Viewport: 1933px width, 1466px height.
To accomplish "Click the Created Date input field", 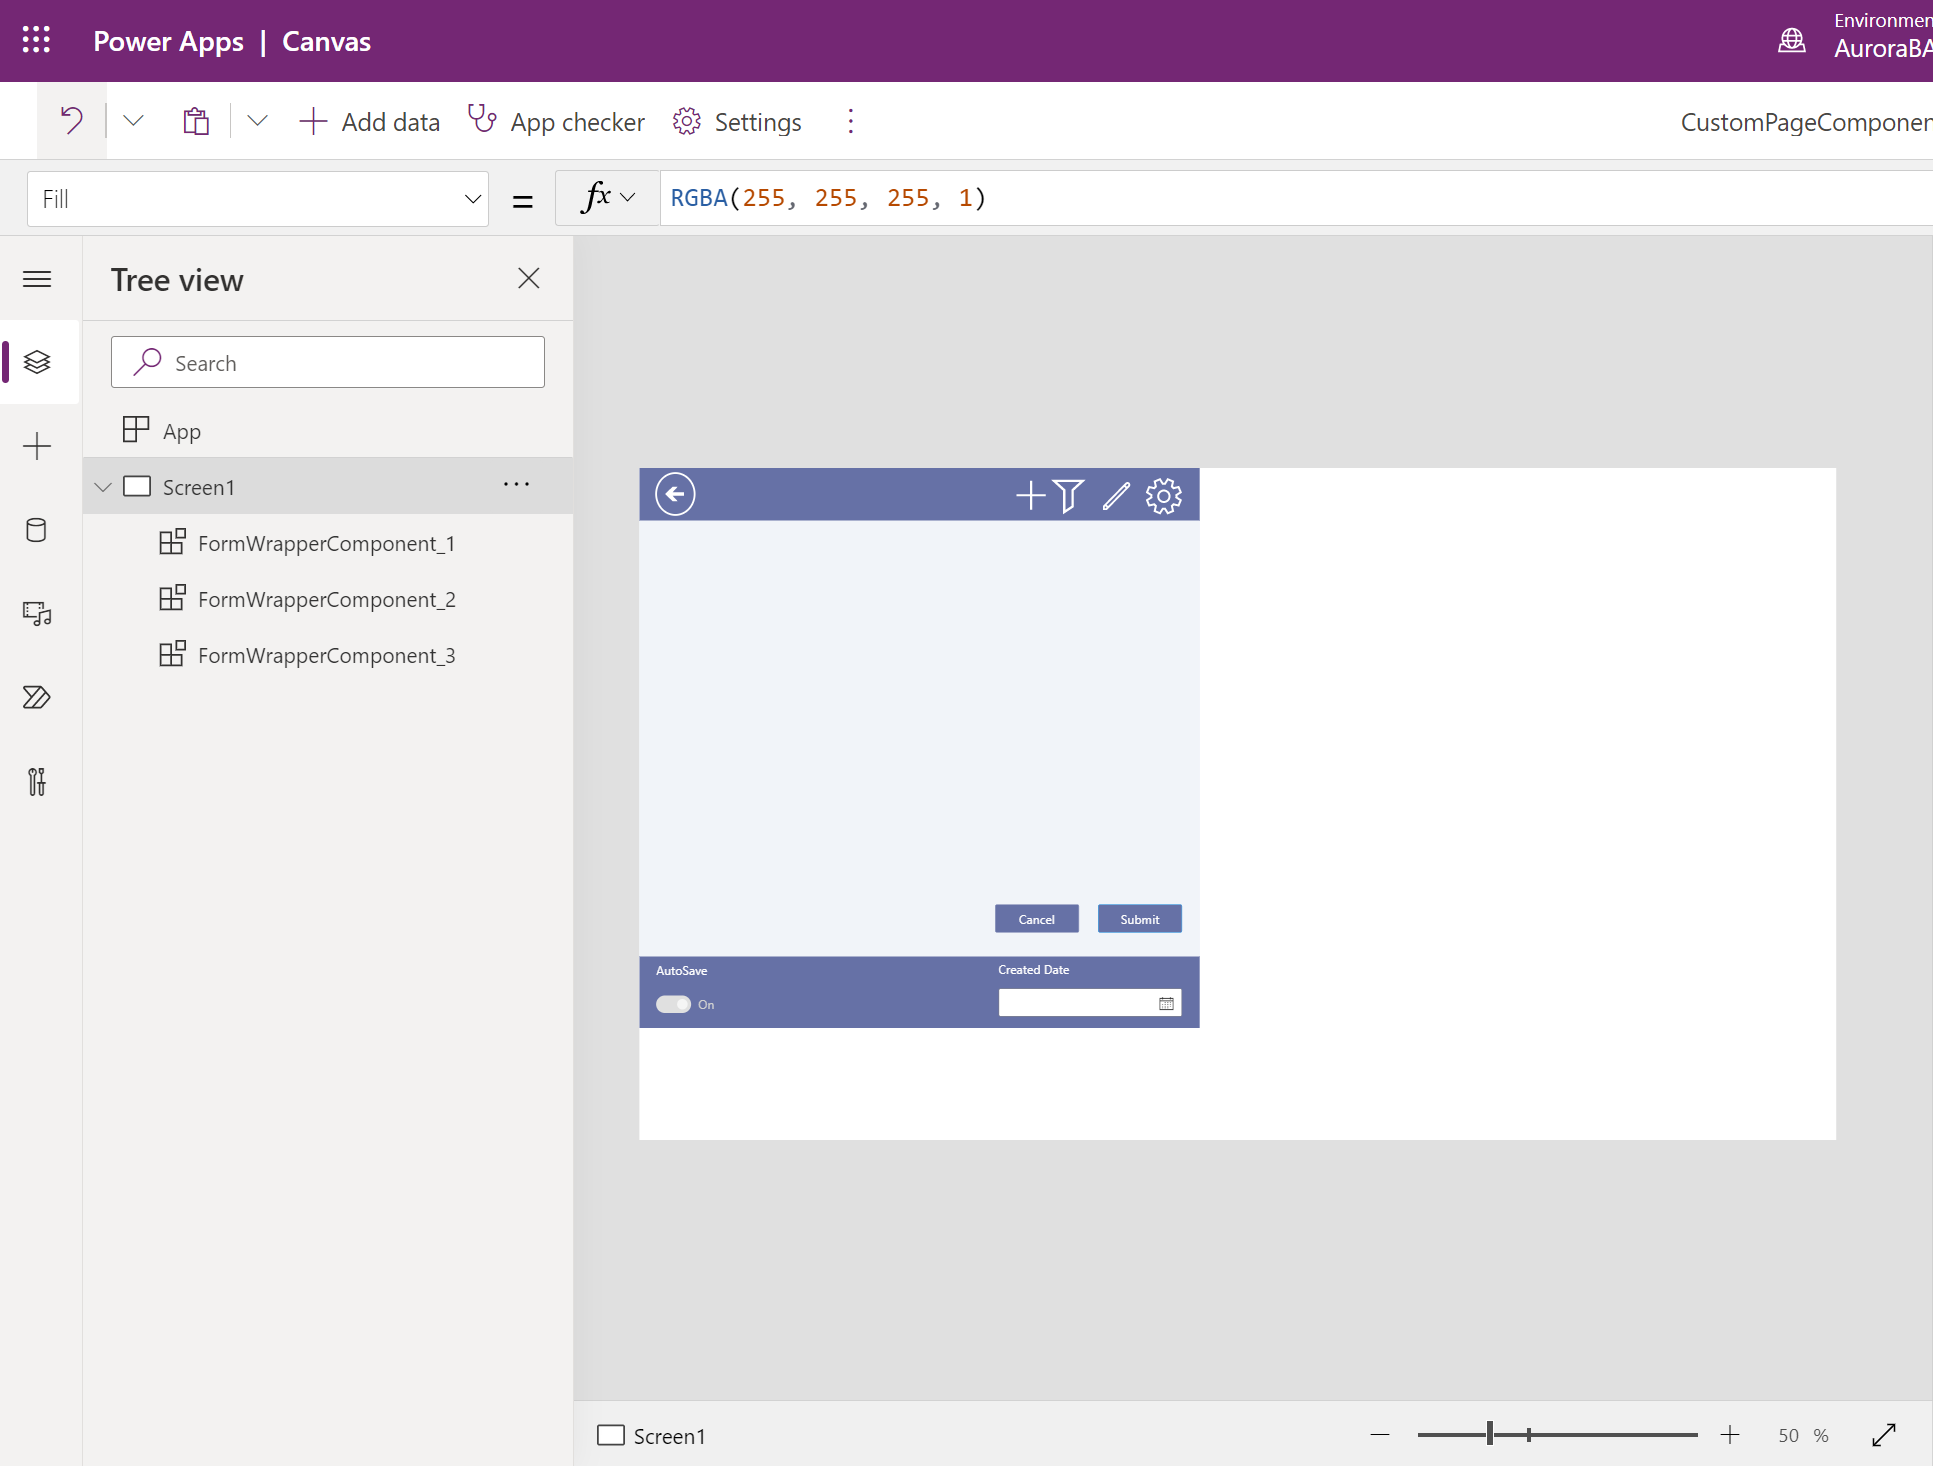I will click(1086, 1002).
